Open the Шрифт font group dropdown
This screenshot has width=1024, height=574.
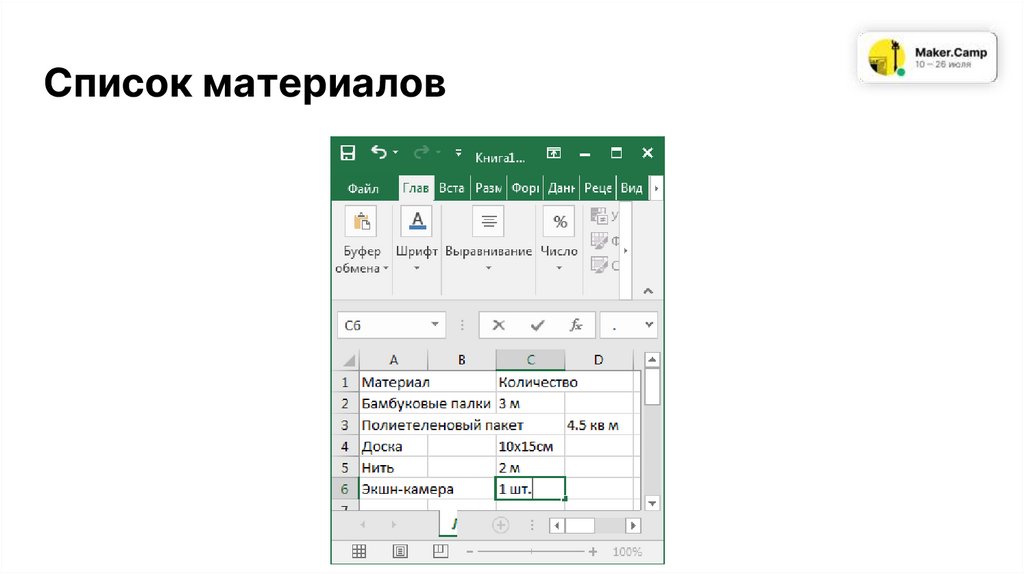pos(416,259)
